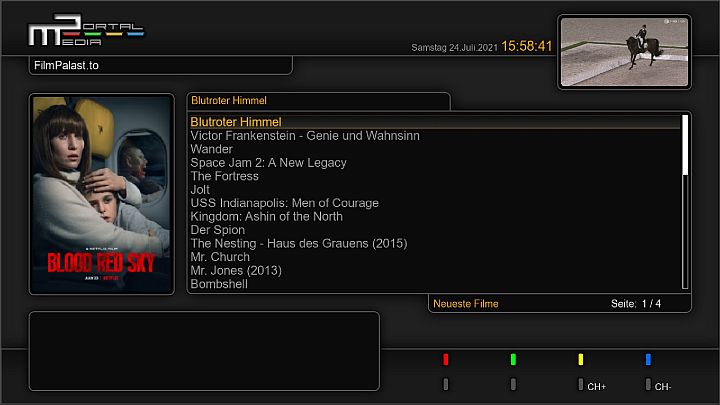Open Victor Frankenstein - Genie und Wahnsinn
The image size is (720, 405).
[305, 136]
